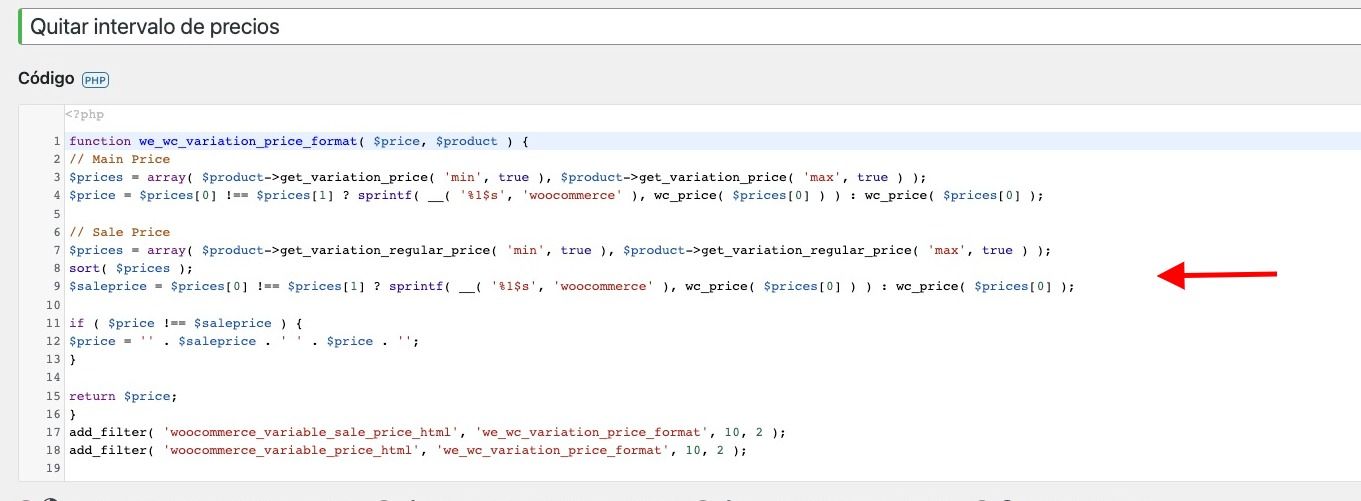Click the function we_wc_variation_price_format declaration line

pos(298,141)
